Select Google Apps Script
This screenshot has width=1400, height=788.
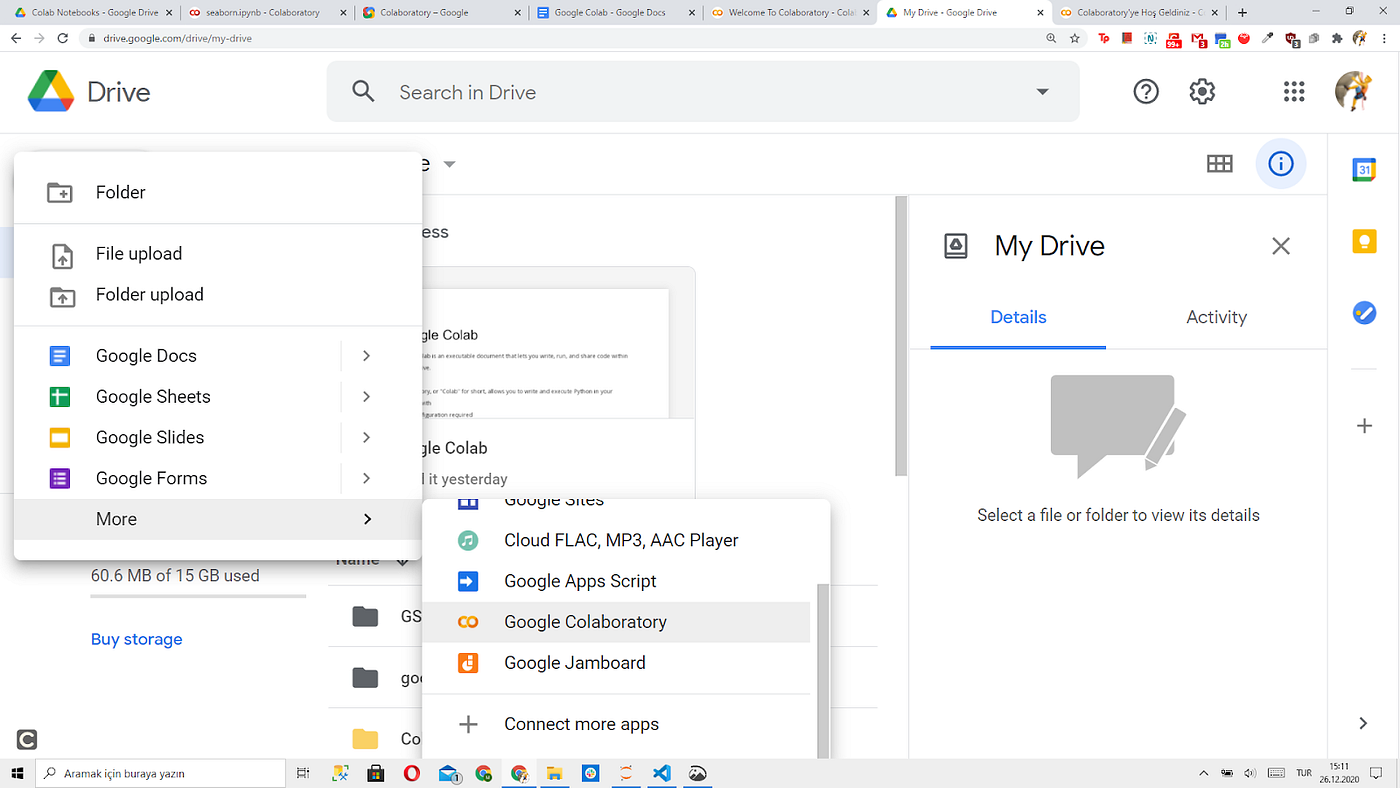click(x=616, y=581)
